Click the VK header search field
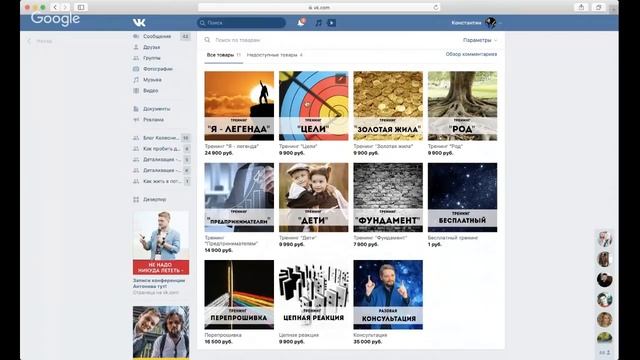Viewport: 640px width, 360px height. pos(241,23)
